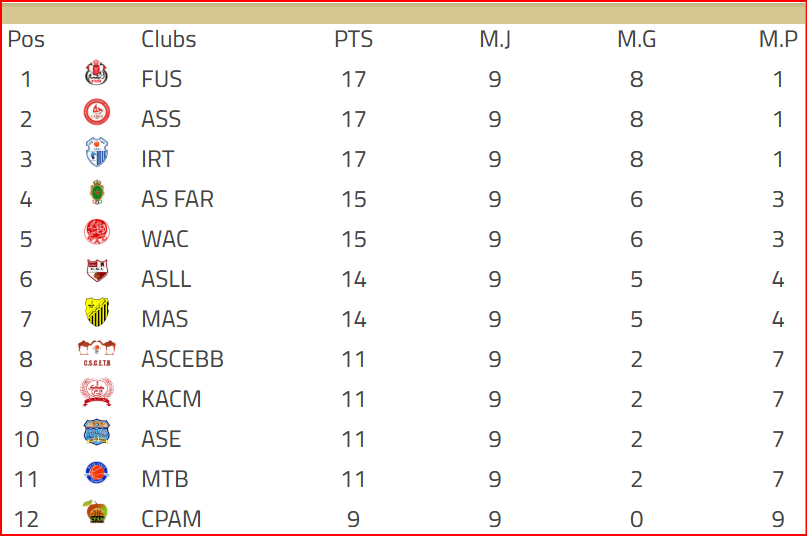Open the CPAM apple logo
The image size is (807, 536).
pyautogui.click(x=96, y=512)
